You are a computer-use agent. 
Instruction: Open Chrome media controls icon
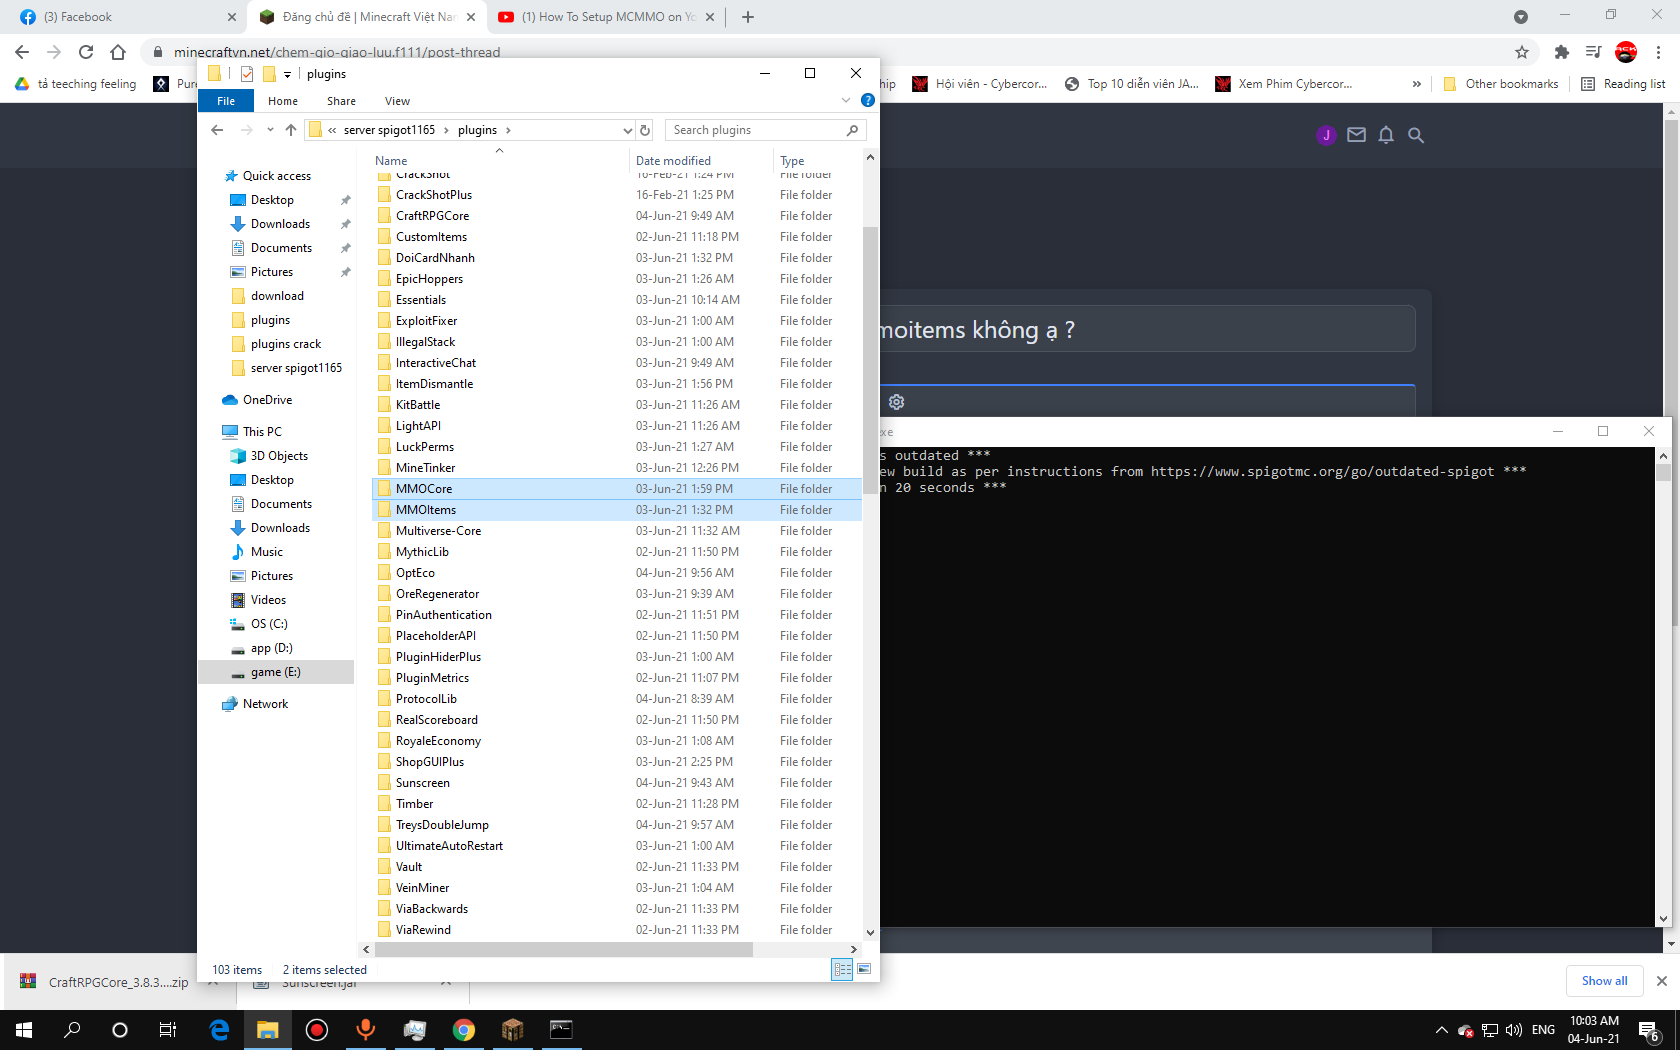[1594, 52]
